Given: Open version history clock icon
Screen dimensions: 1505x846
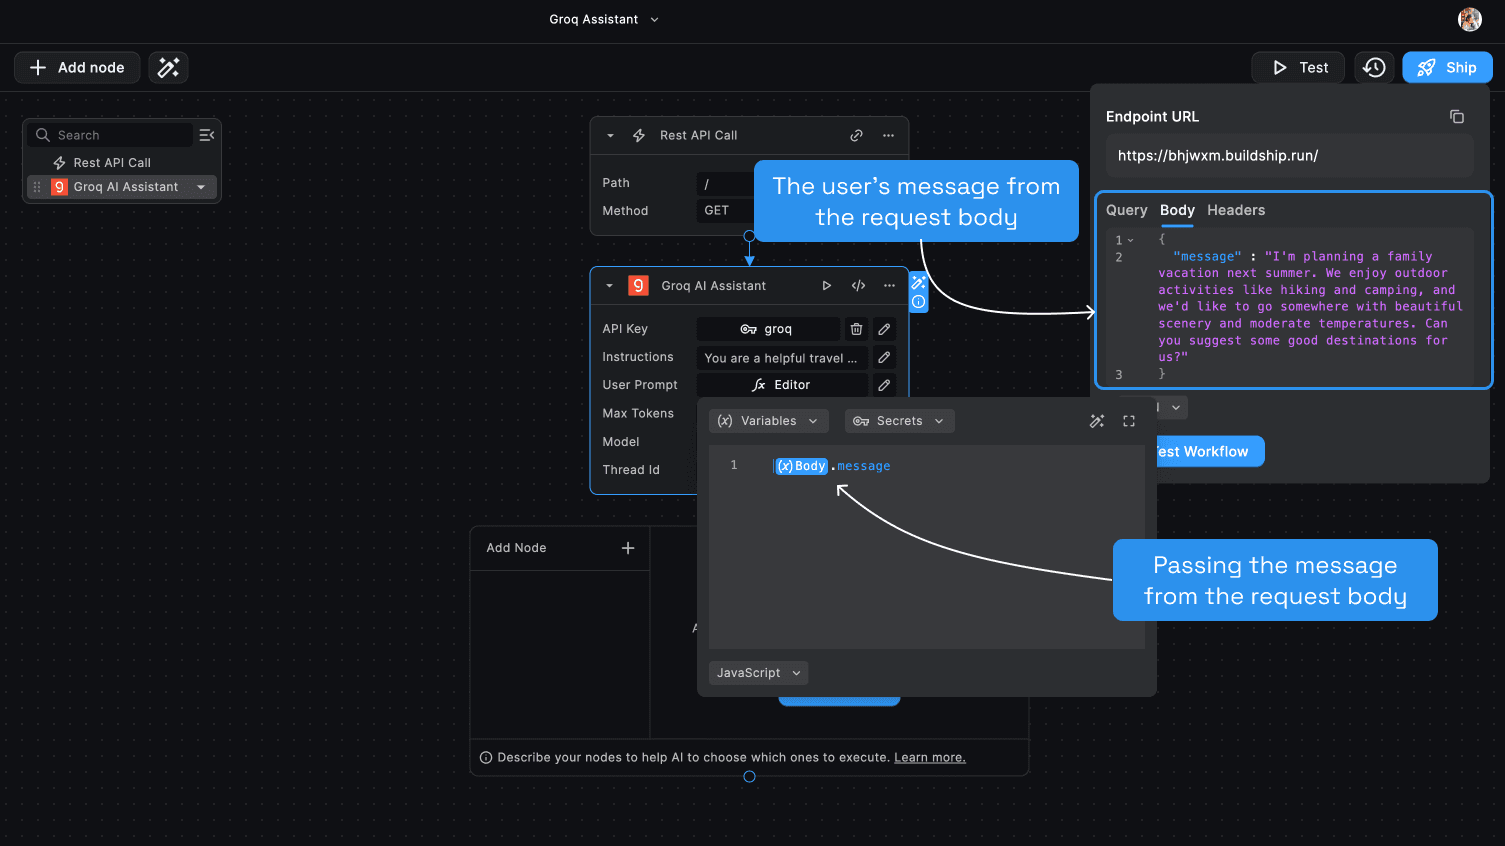Looking at the screenshot, I should pyautogui.click(x=1374, y=67).
